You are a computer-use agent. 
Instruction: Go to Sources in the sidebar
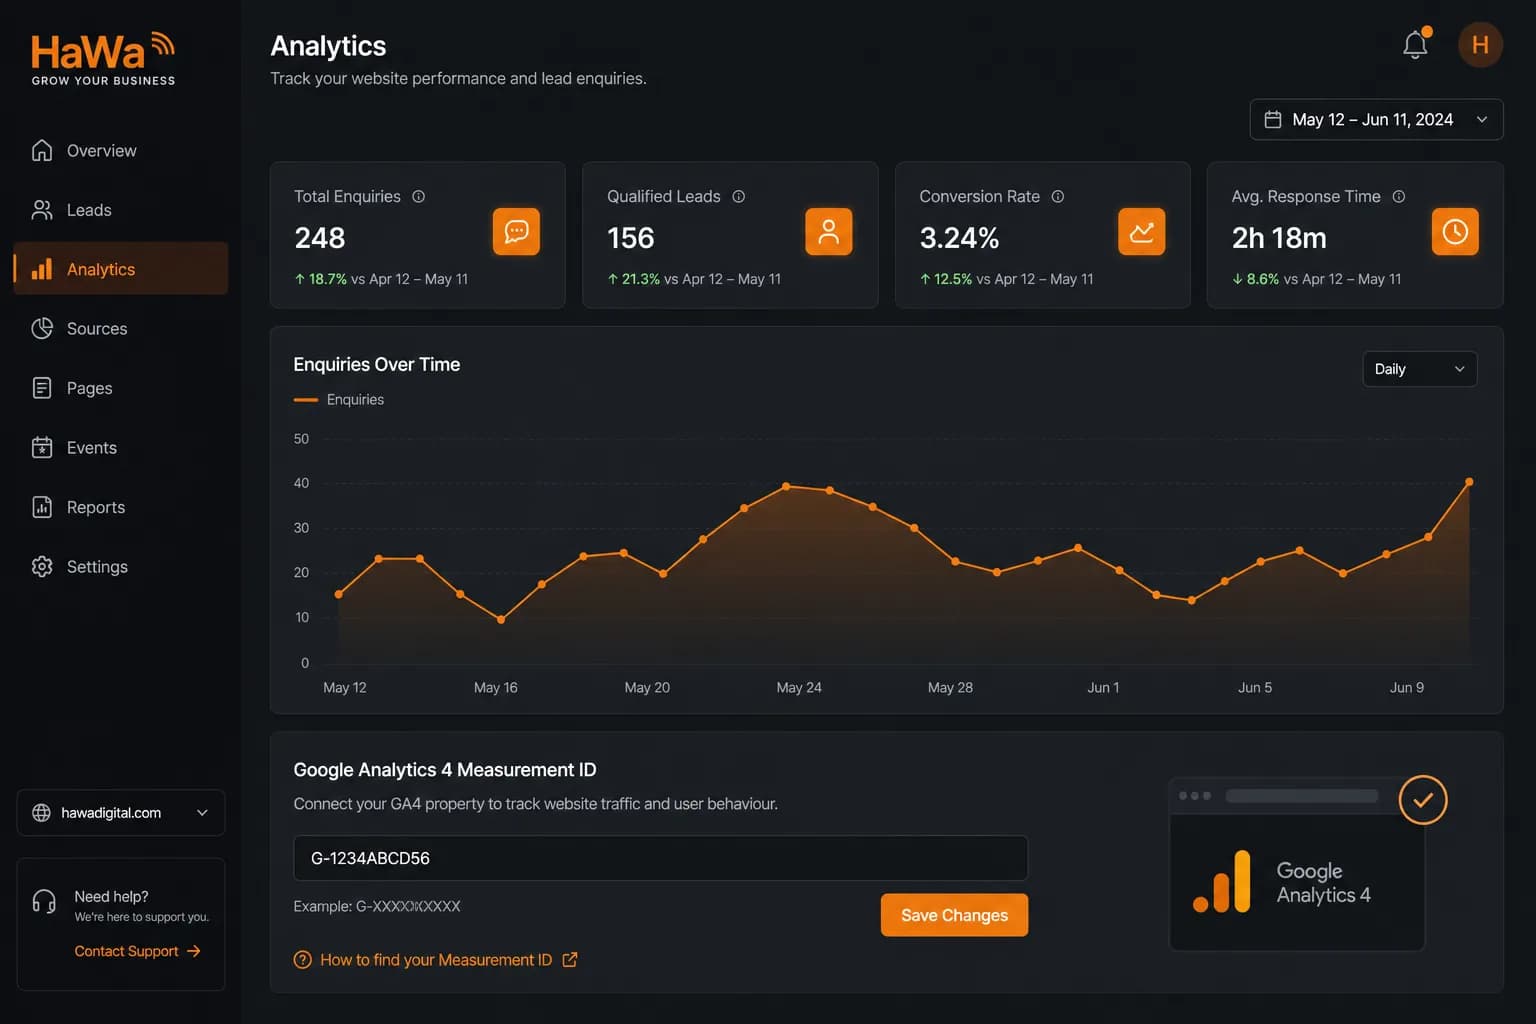coord(121,328)
